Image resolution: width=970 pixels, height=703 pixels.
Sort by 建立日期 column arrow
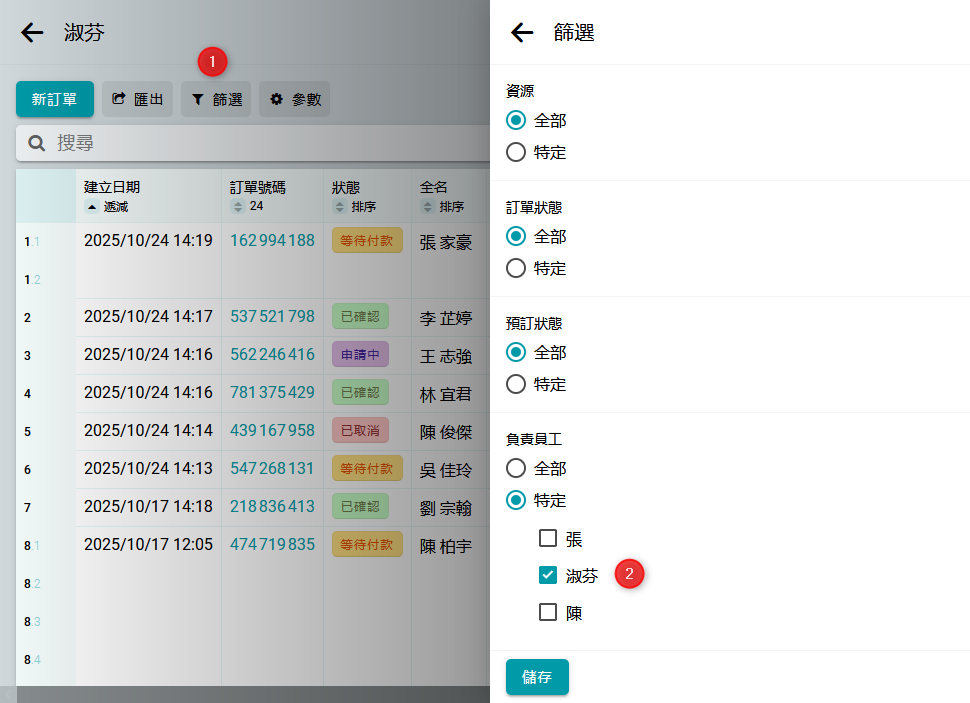coord(91,207)
